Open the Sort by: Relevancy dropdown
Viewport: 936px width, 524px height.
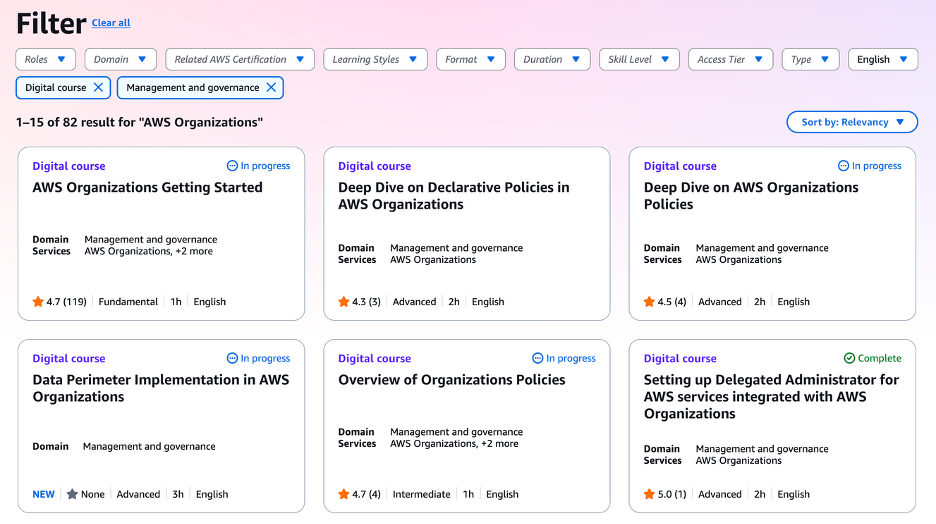(852, 122)
